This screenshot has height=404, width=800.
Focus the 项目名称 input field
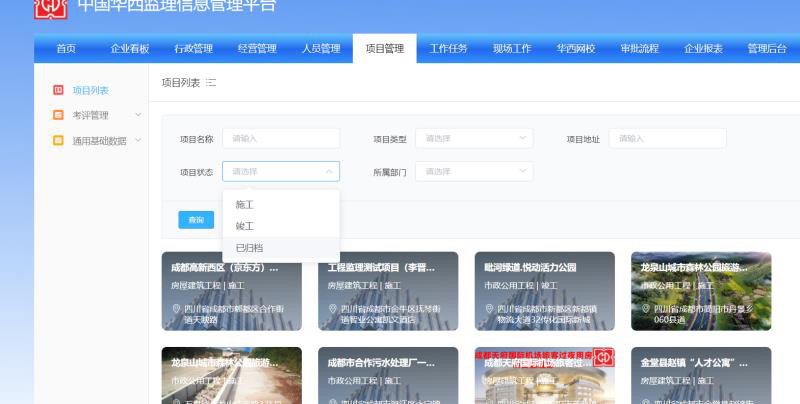[281, 138]
